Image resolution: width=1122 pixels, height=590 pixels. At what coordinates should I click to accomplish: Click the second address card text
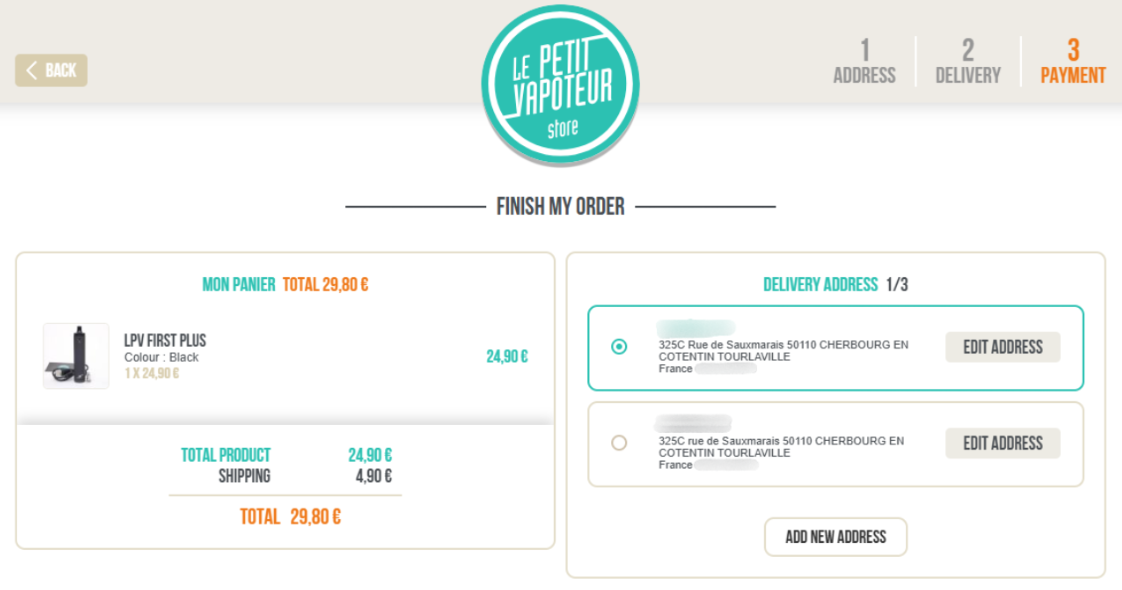(x=781, y=447)
